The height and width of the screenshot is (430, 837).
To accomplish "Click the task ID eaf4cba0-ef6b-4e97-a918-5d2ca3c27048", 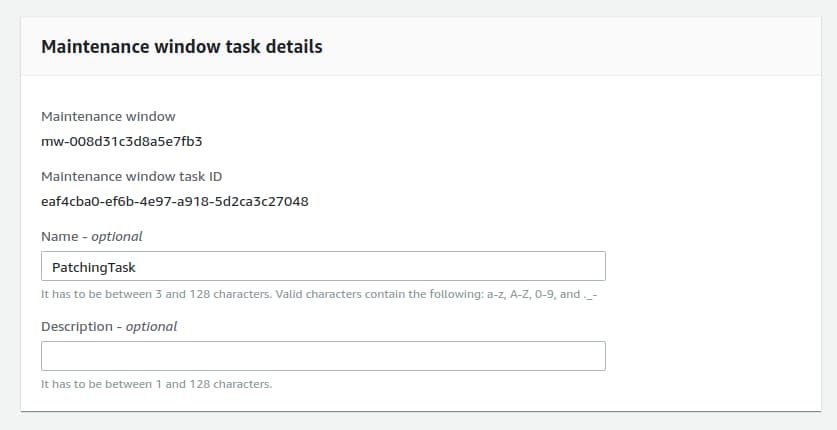I will 174,201.
